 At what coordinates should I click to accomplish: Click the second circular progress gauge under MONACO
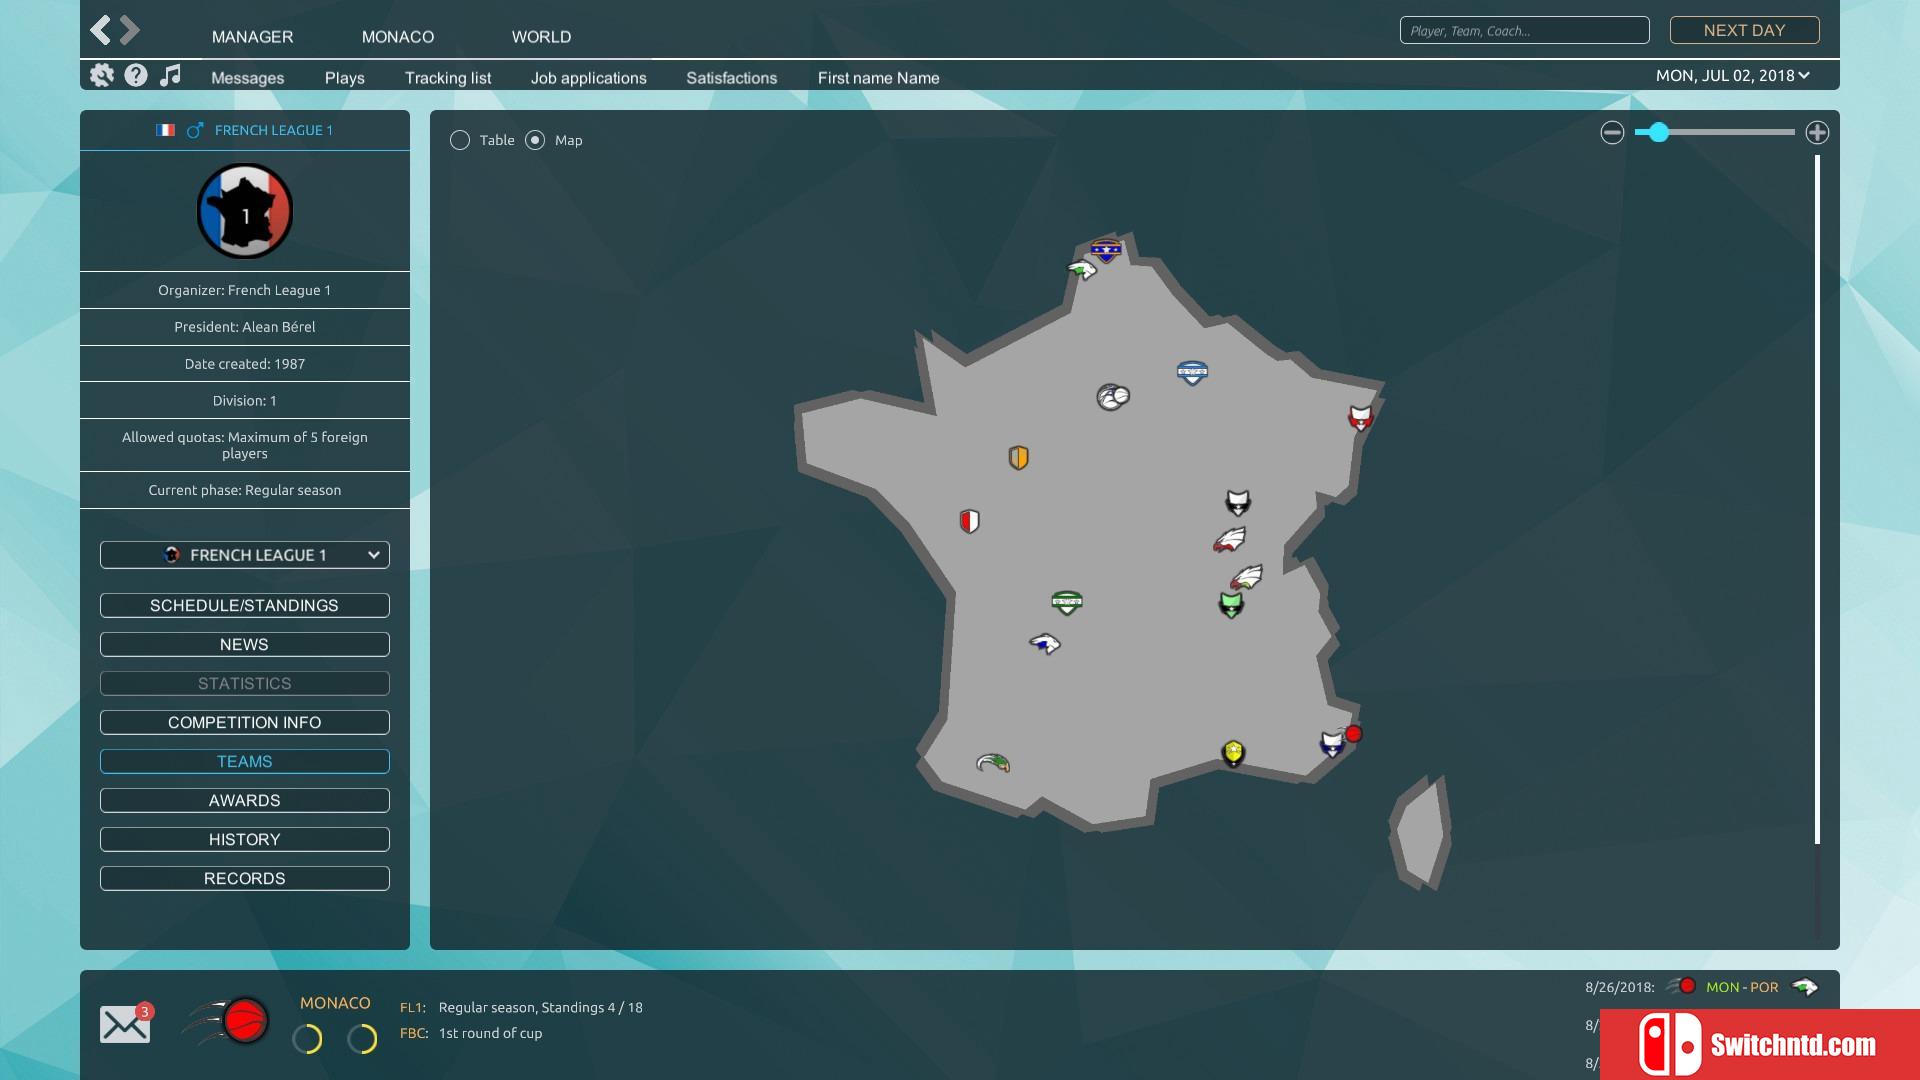362,1039
